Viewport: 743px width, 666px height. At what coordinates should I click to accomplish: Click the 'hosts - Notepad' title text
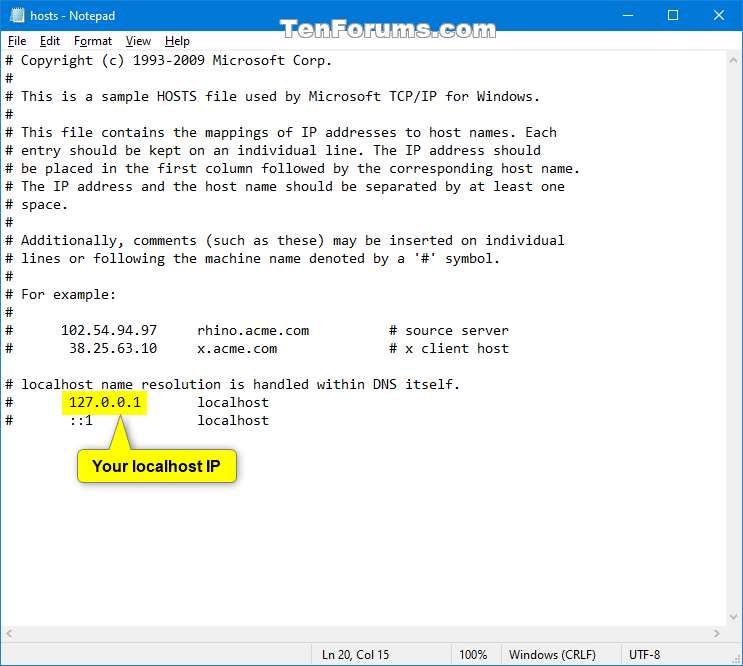(x=72, y=16)
